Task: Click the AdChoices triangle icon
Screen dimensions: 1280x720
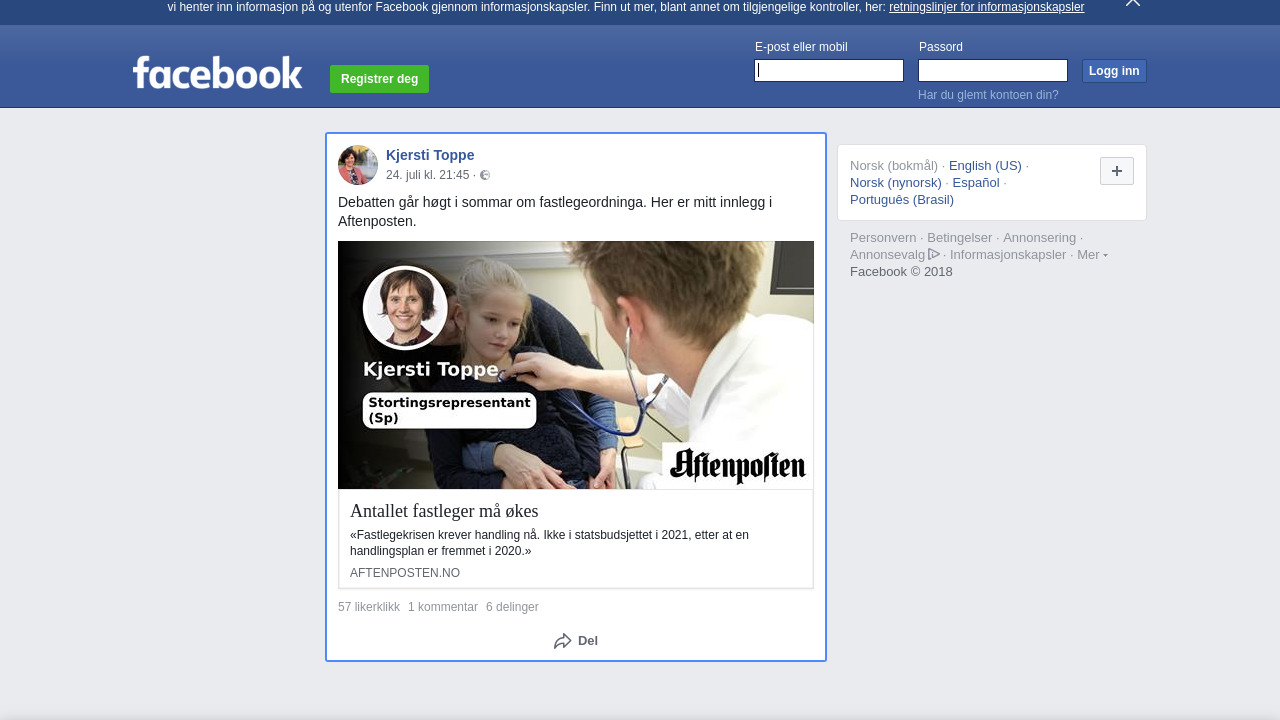Action: (934, 254)
